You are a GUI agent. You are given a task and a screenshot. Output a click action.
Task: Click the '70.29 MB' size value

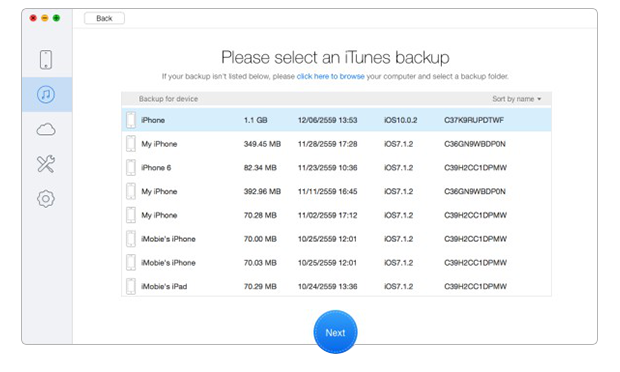260,286
